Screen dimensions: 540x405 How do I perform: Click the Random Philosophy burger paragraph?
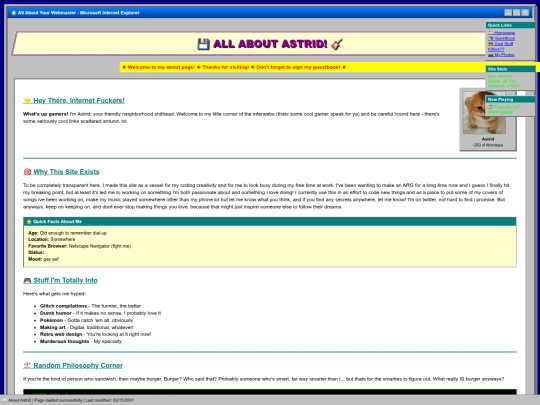tap(263, 379)
